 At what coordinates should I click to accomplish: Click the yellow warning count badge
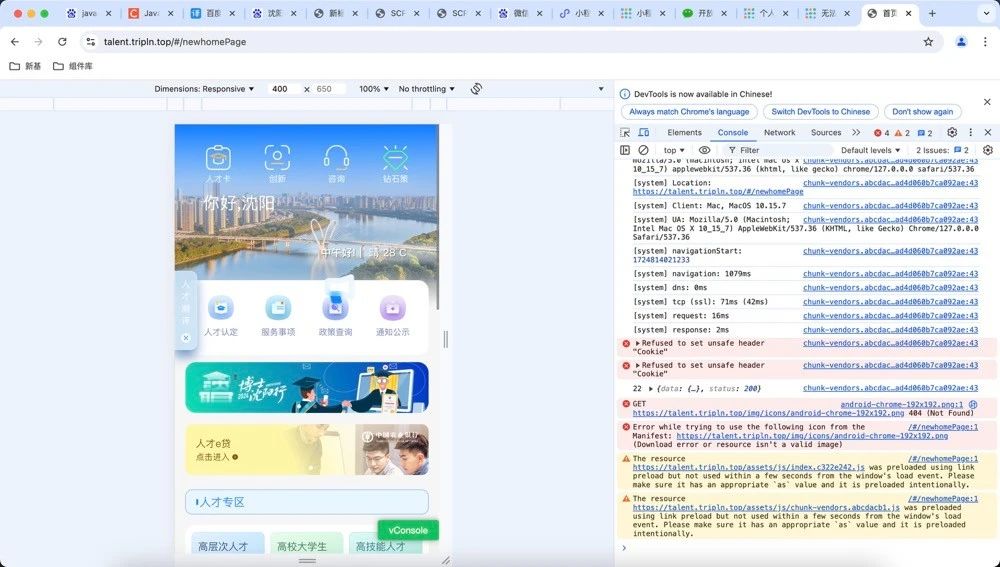(902, 133)
